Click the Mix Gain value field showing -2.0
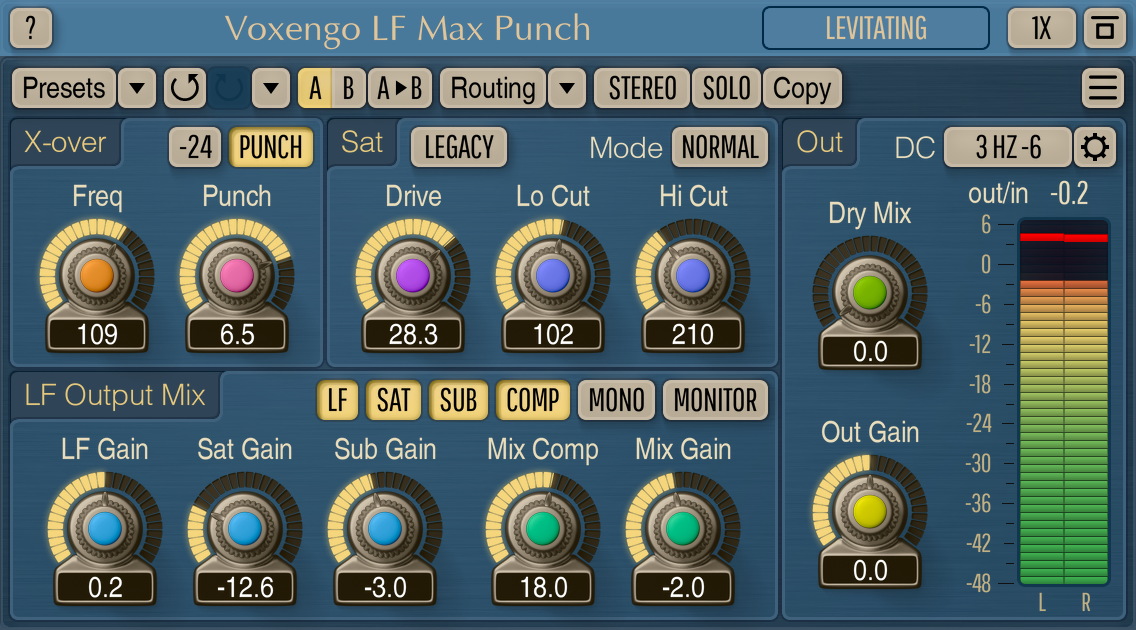This screenshot has width=1136, height=630. [682, 587]
